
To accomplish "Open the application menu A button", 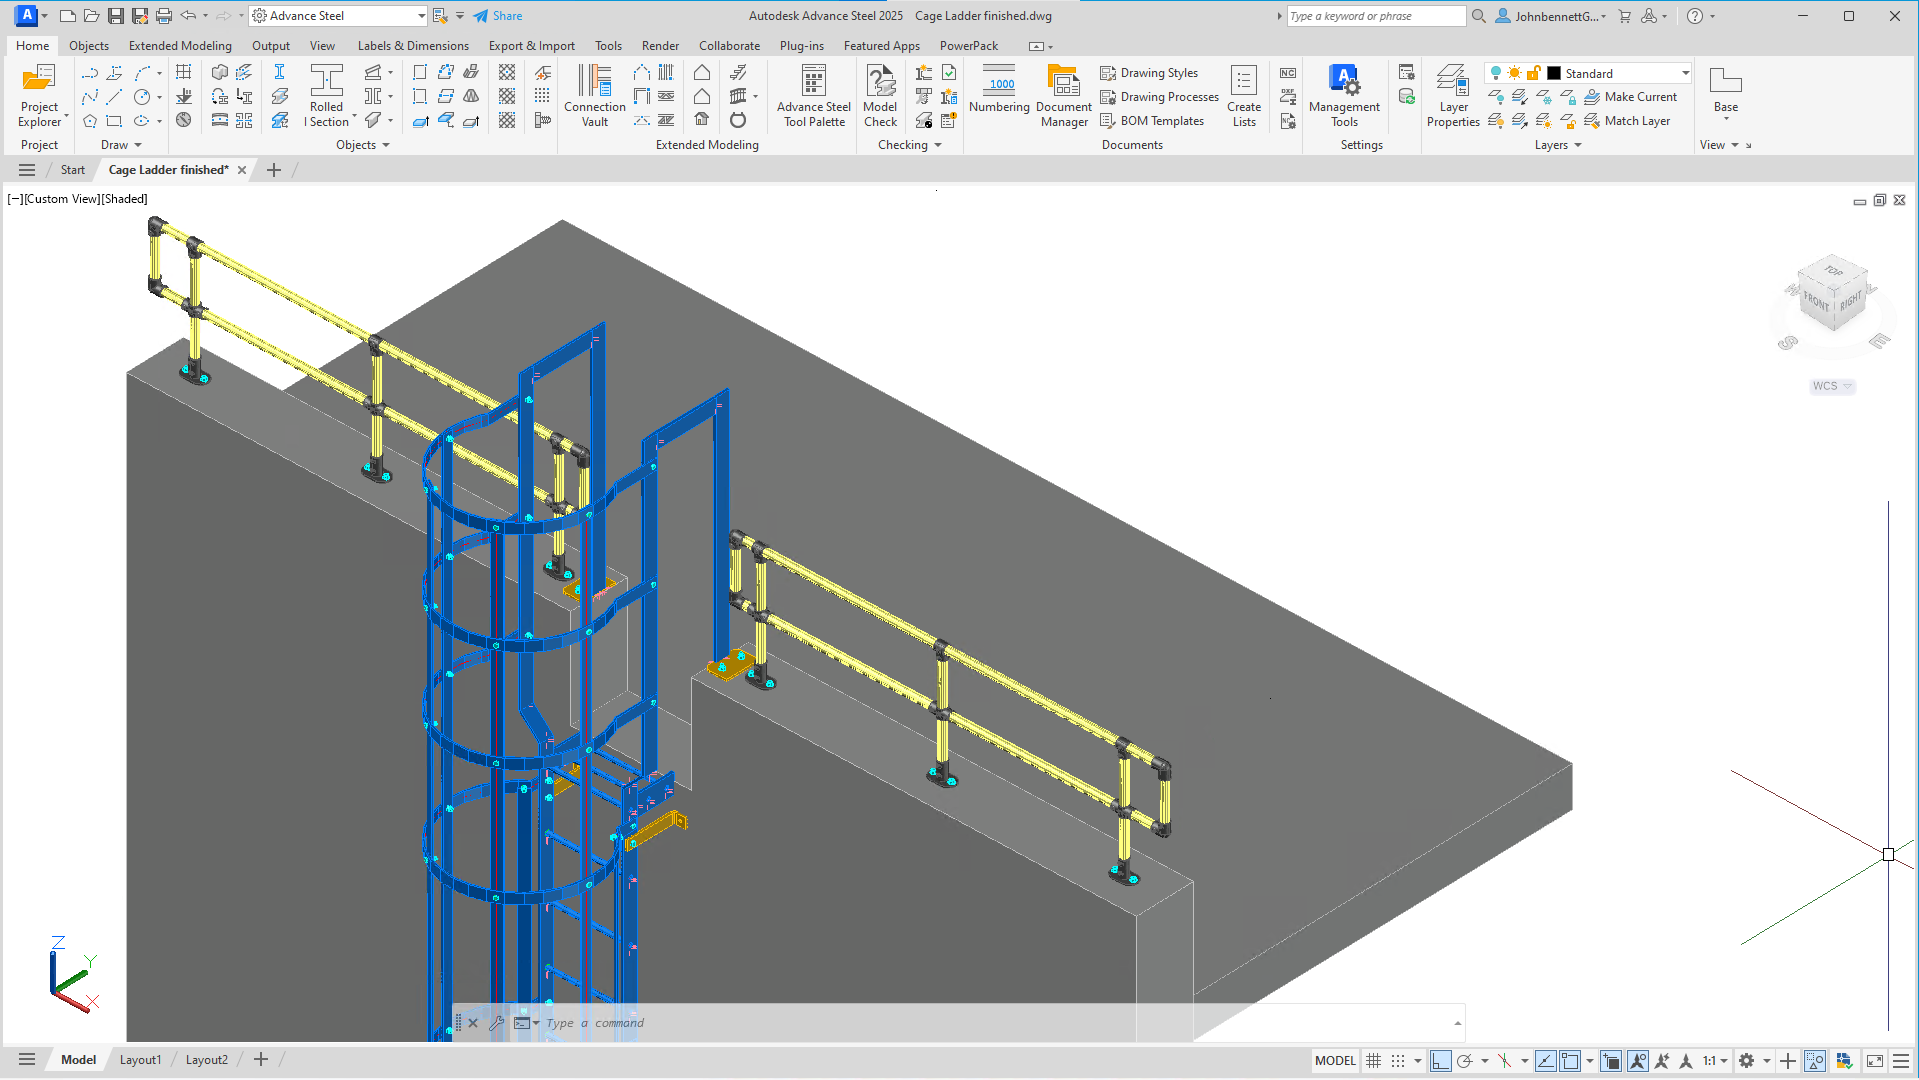I will click(27, 16).
